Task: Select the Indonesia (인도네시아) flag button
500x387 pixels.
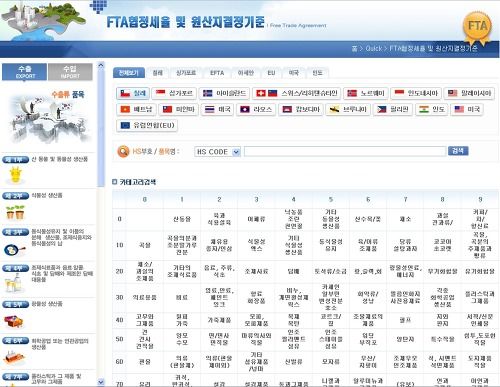Action: (x=416, y=93)
